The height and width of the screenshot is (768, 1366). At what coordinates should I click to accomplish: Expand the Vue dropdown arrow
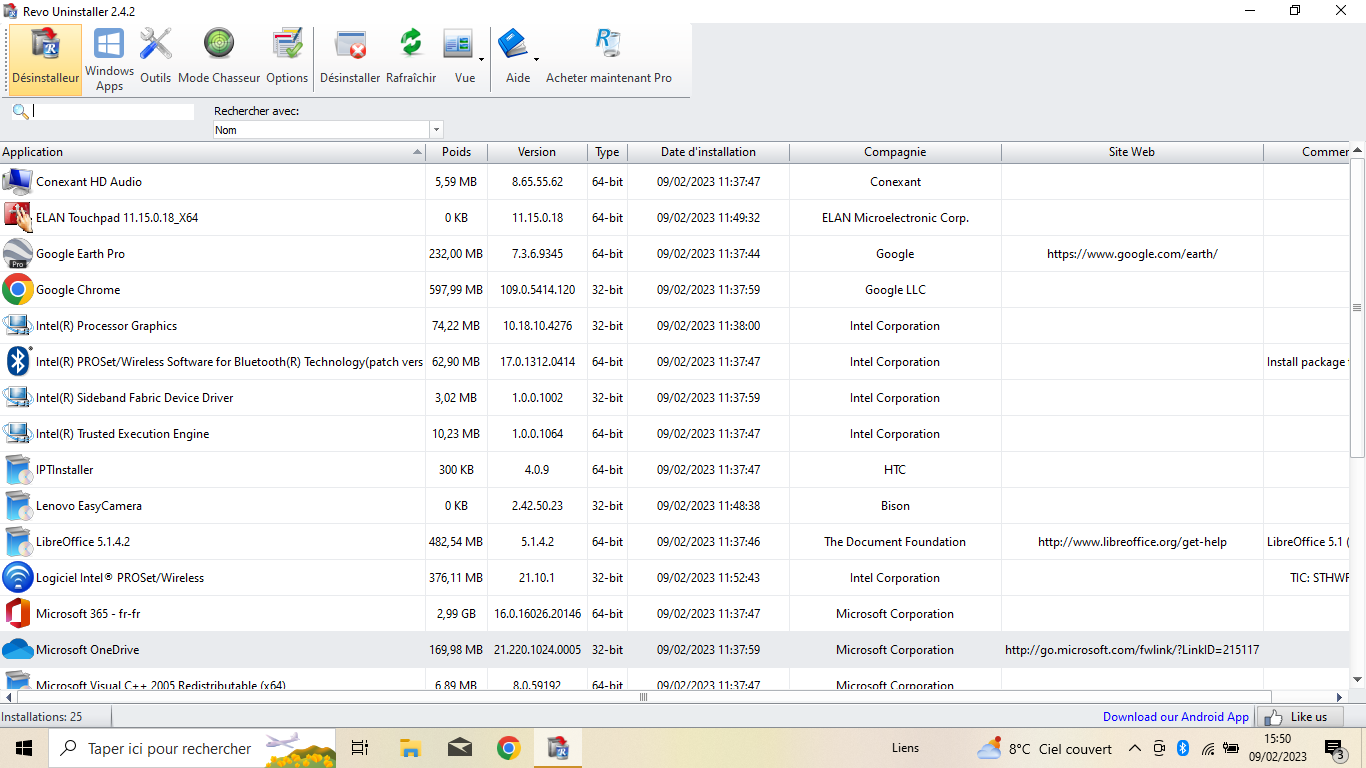tap(481, 59)
